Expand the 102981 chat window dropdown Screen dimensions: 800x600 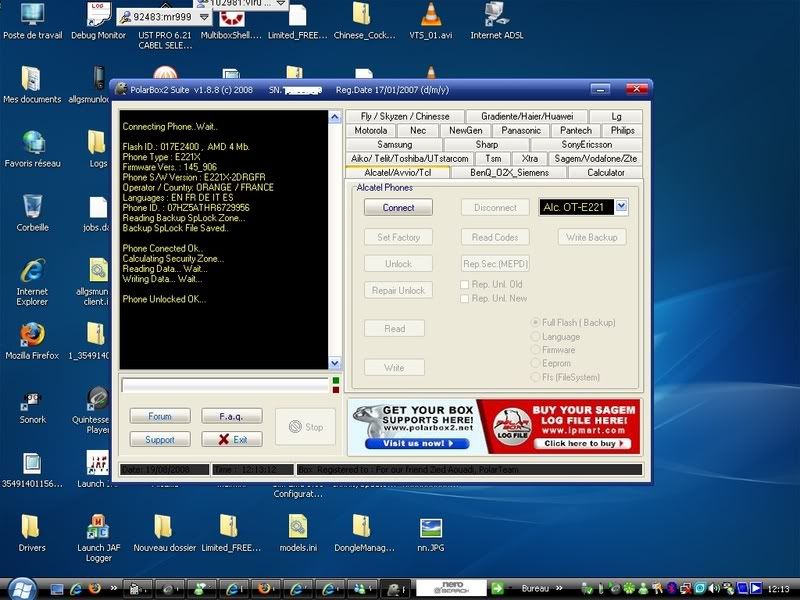coord(281,3)
